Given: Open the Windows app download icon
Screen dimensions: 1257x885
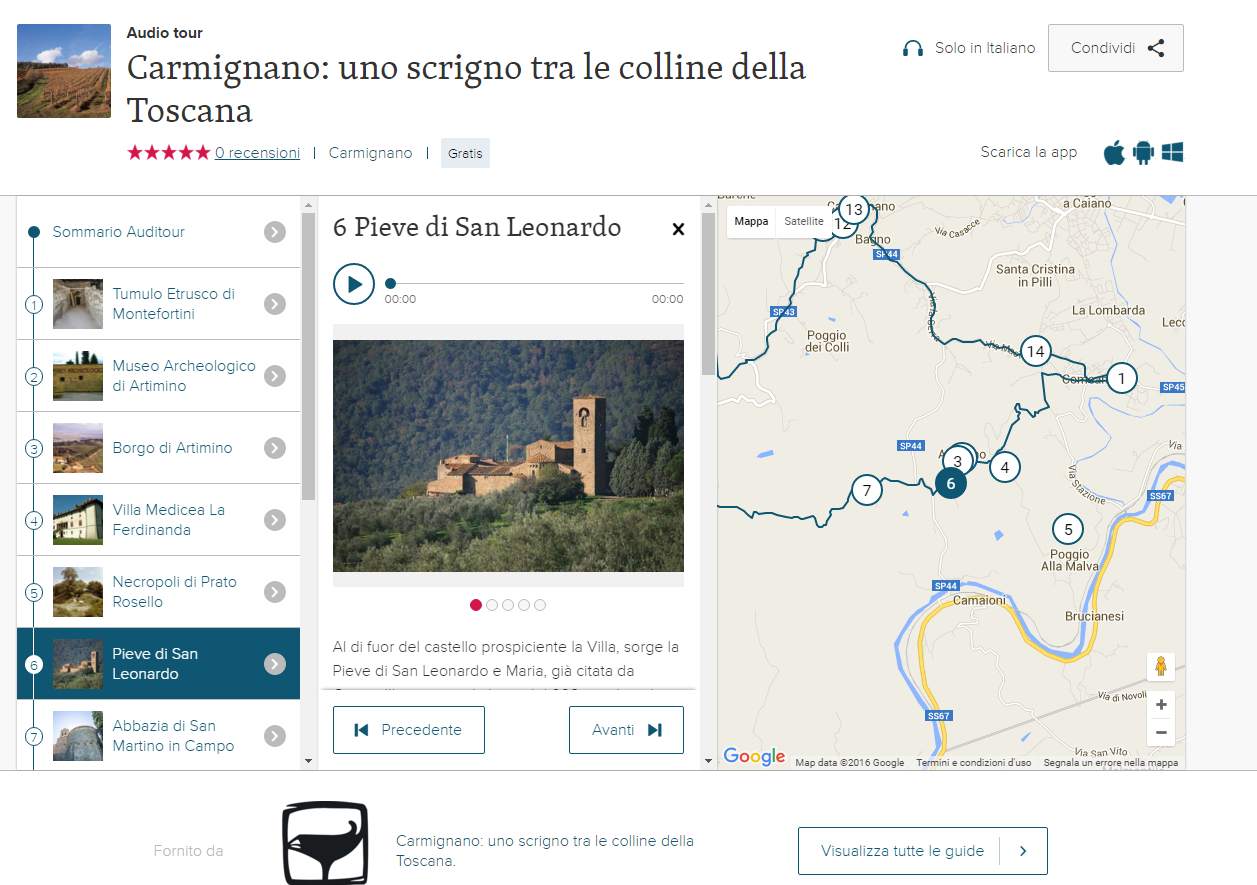Looking at the screenshot, I should click(1173, 153).
